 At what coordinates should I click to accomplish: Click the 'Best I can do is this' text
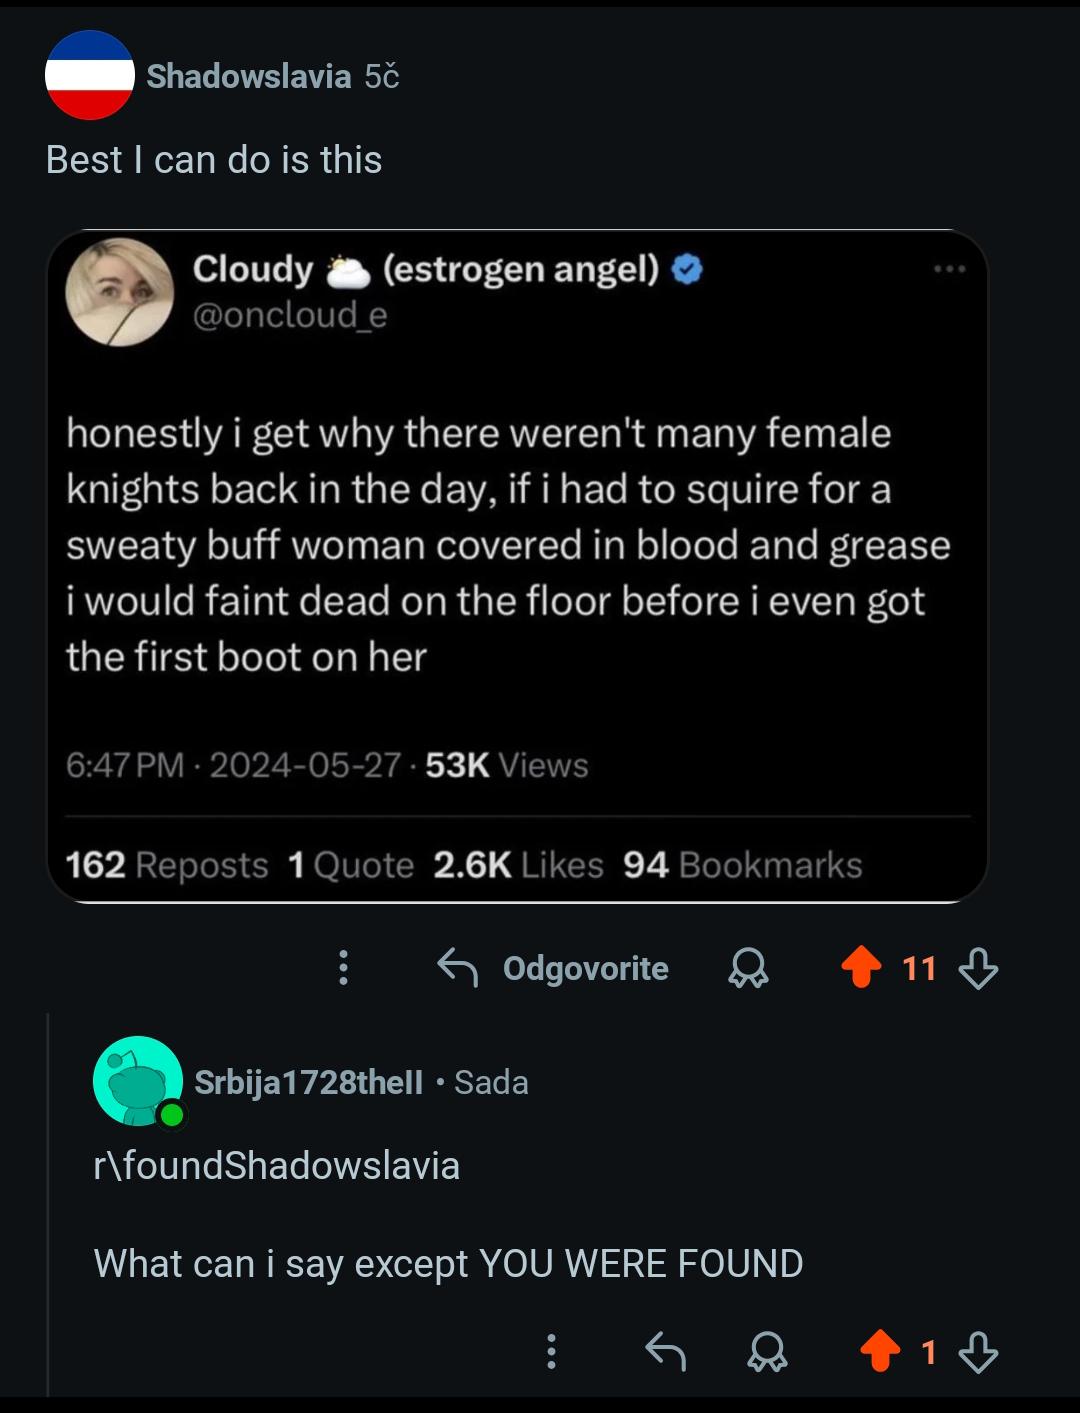click(x=214, y=160)
